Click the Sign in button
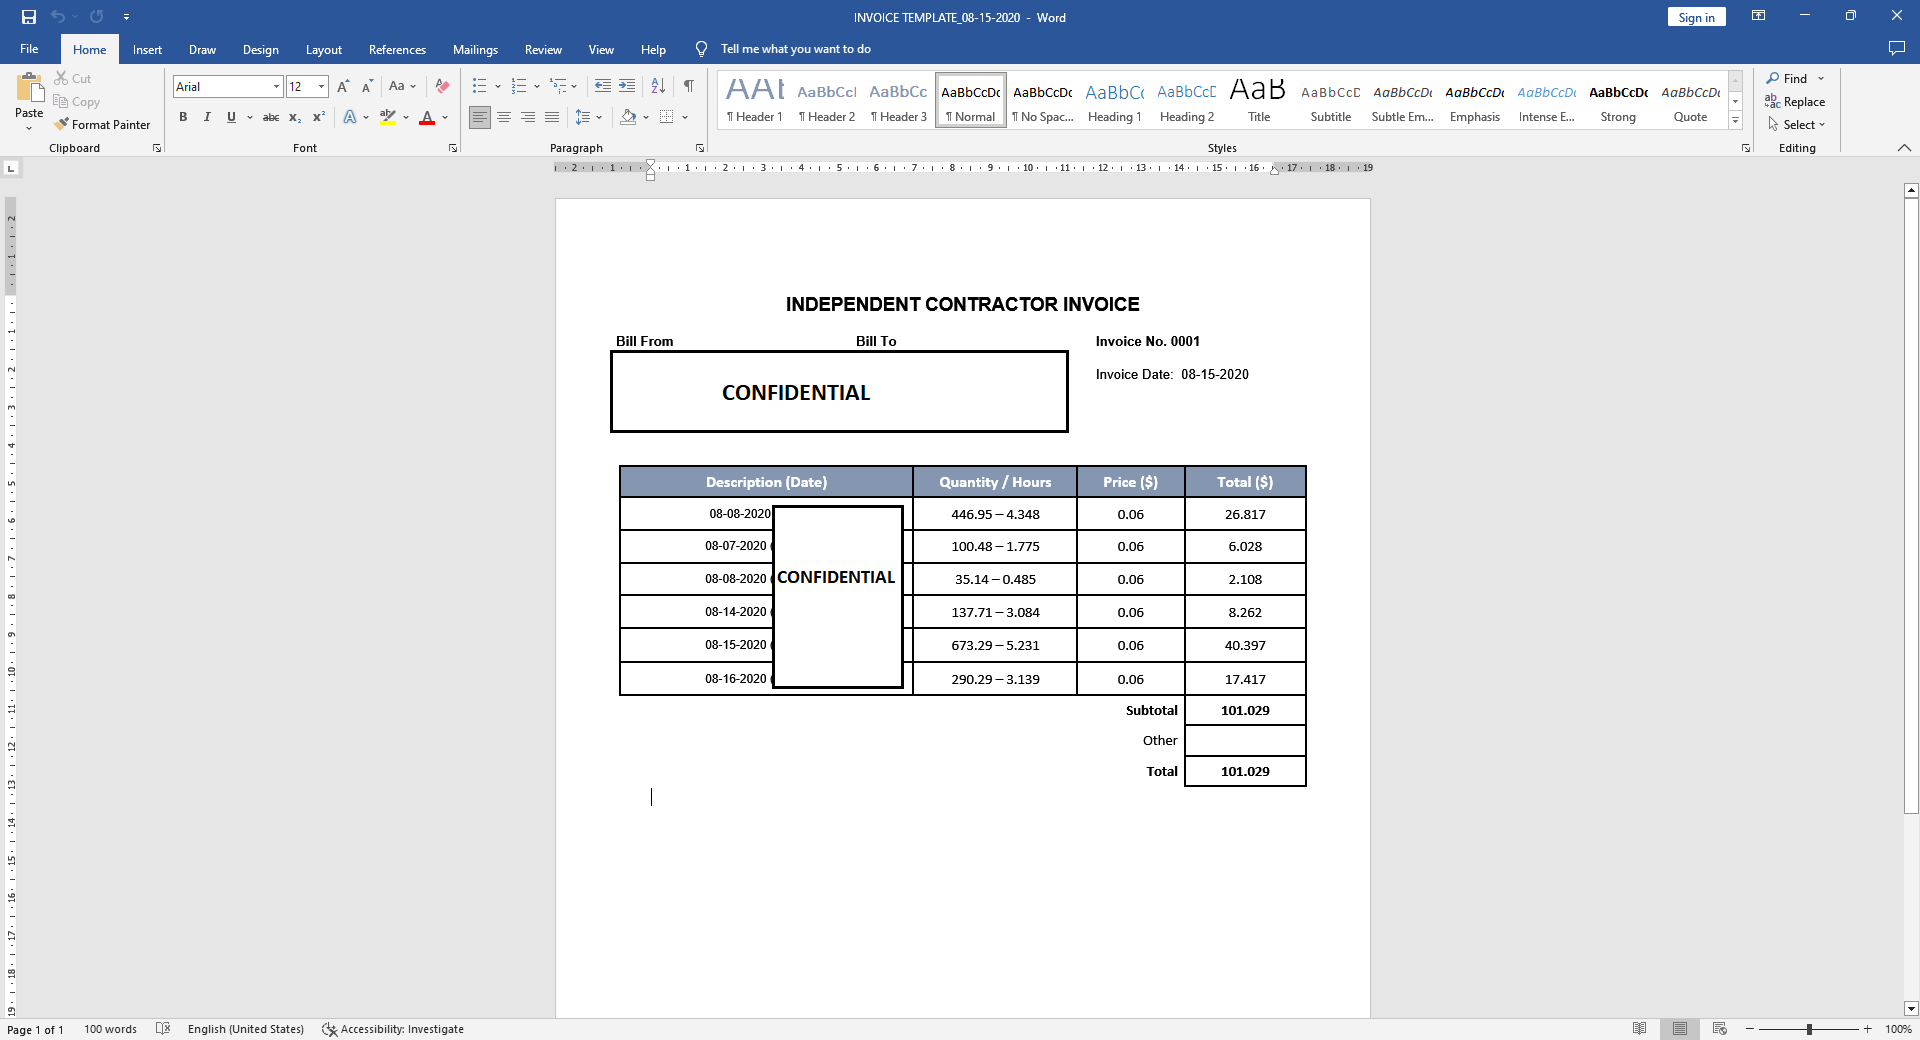Screen dimensions: 1920x1040 coord(1696,17)
